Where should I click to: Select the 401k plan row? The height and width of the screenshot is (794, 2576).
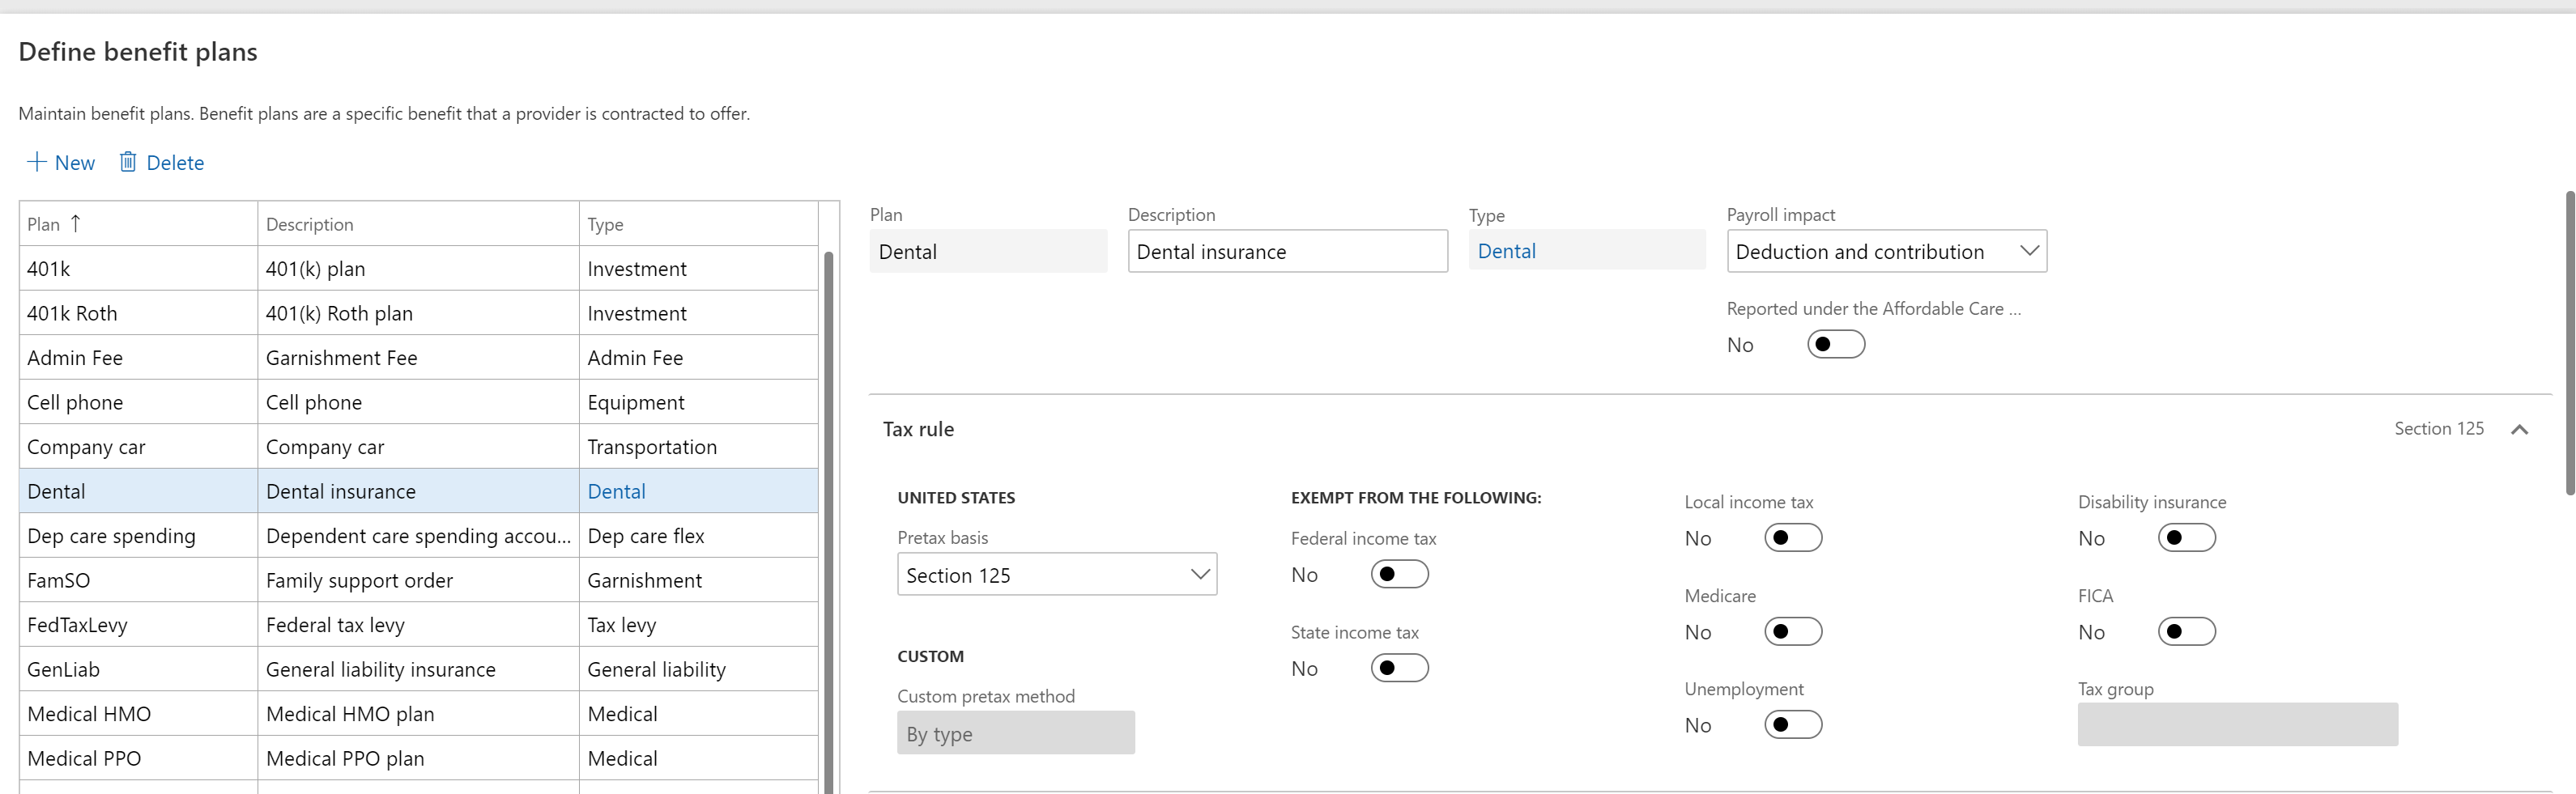[x=418, y=268]
